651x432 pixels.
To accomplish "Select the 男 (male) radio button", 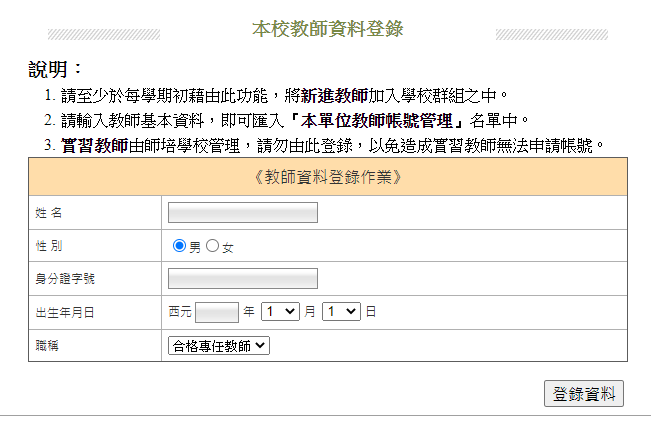I will tap(179, 246).
